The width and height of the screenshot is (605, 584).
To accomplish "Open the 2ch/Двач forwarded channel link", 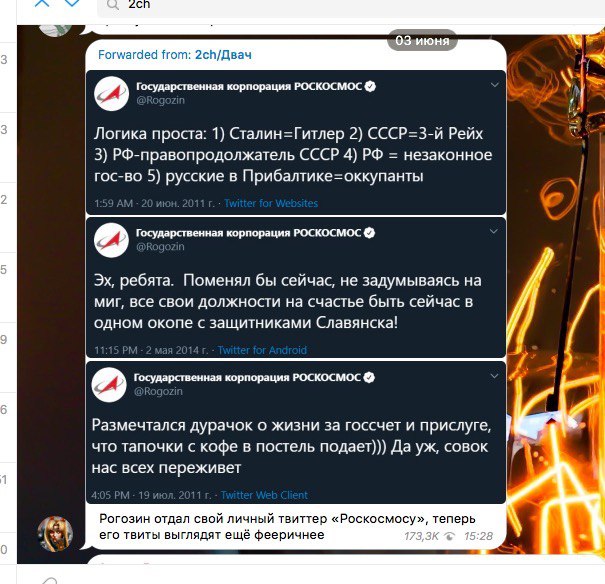I will click(x=223, y=55).
